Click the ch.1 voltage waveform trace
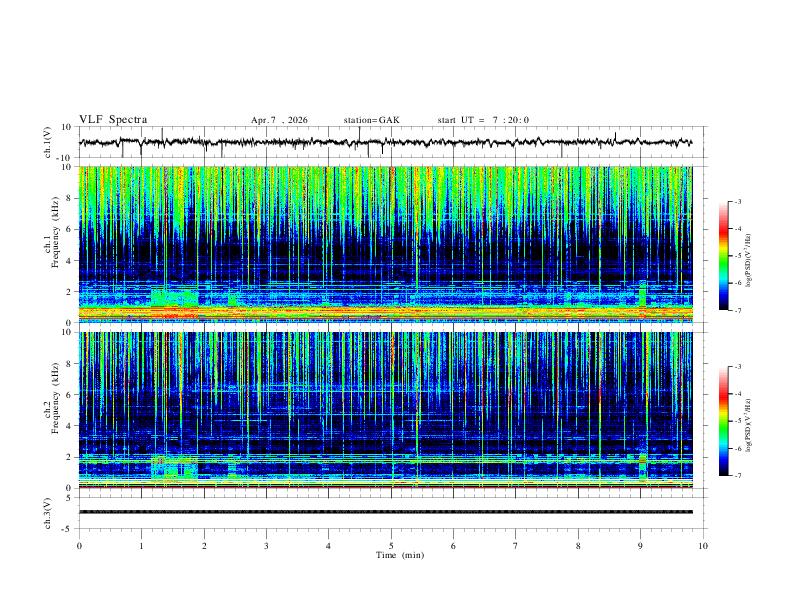Viewport: 792px width, 612px height. tap(385, 142)
